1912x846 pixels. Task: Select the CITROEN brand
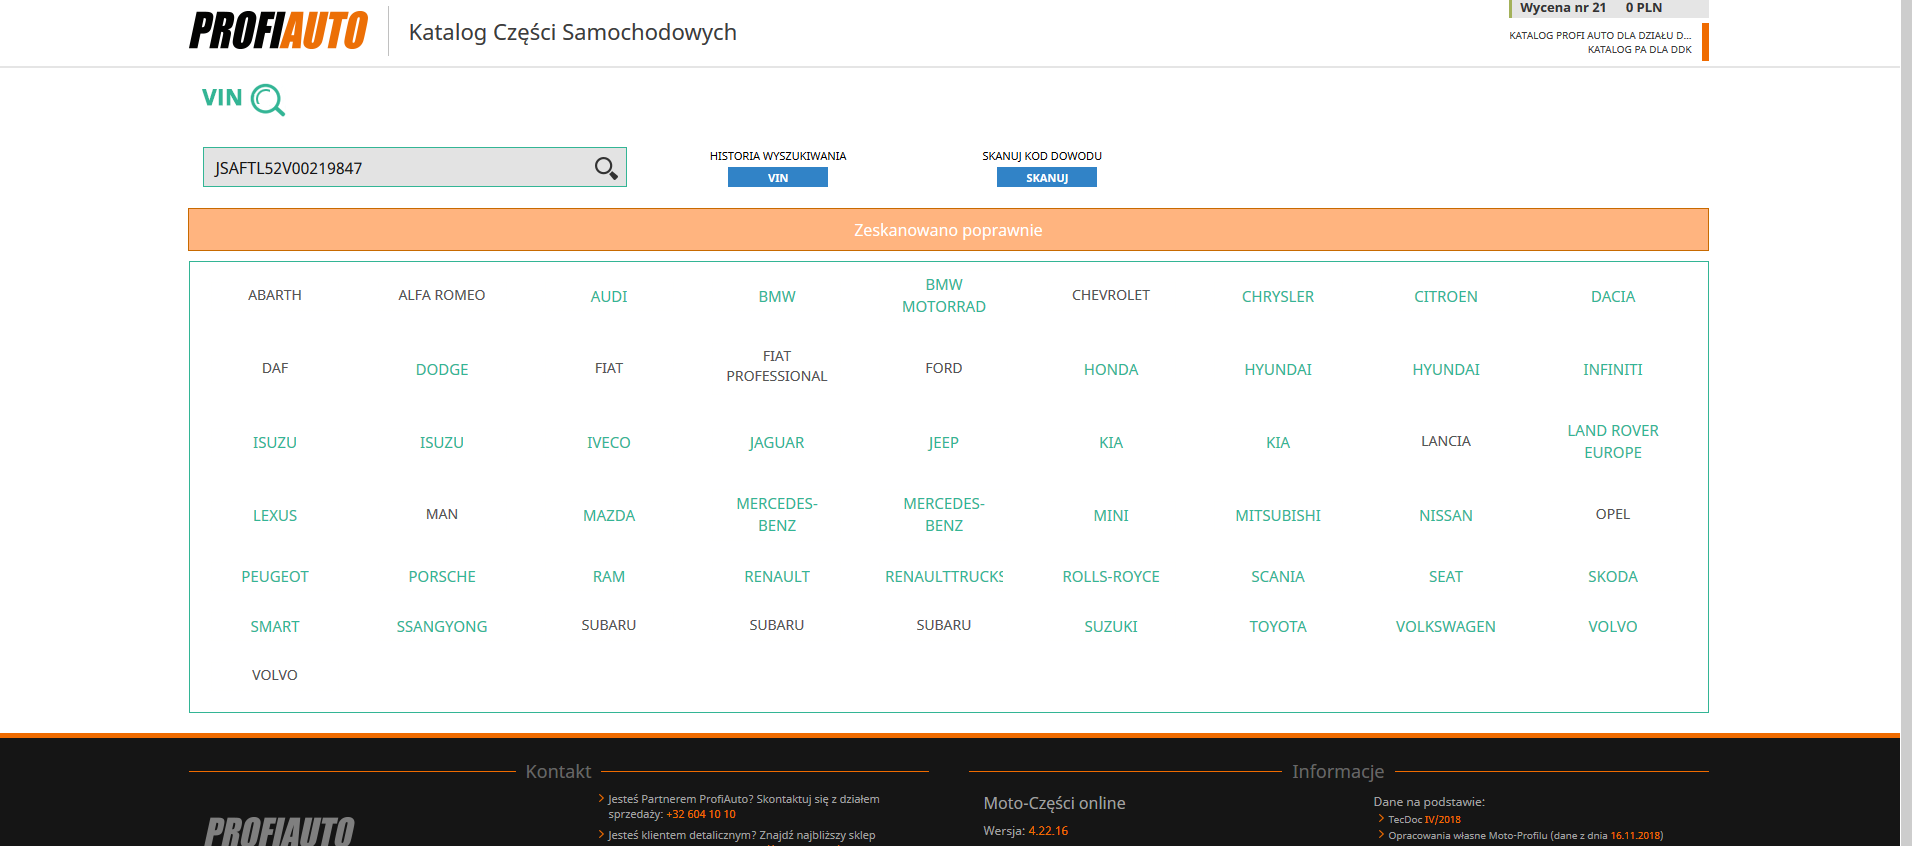1446,296
